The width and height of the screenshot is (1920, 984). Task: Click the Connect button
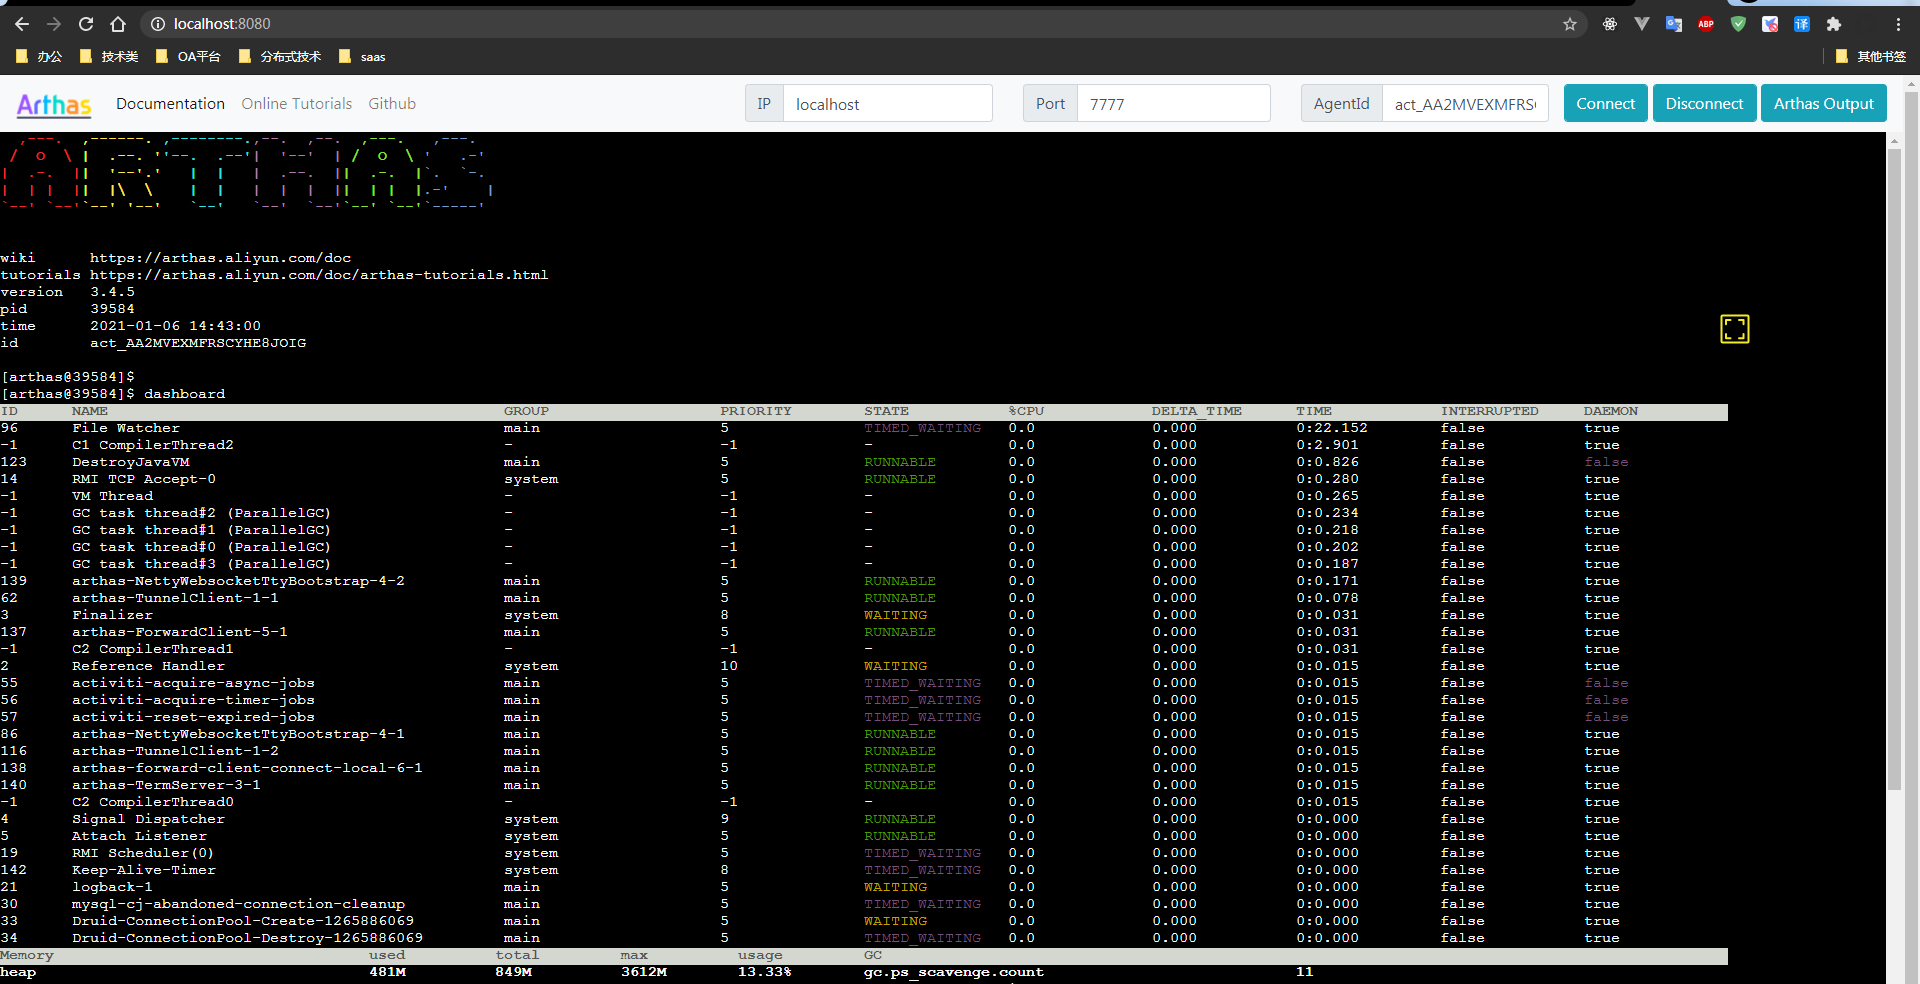[1605, 103]
